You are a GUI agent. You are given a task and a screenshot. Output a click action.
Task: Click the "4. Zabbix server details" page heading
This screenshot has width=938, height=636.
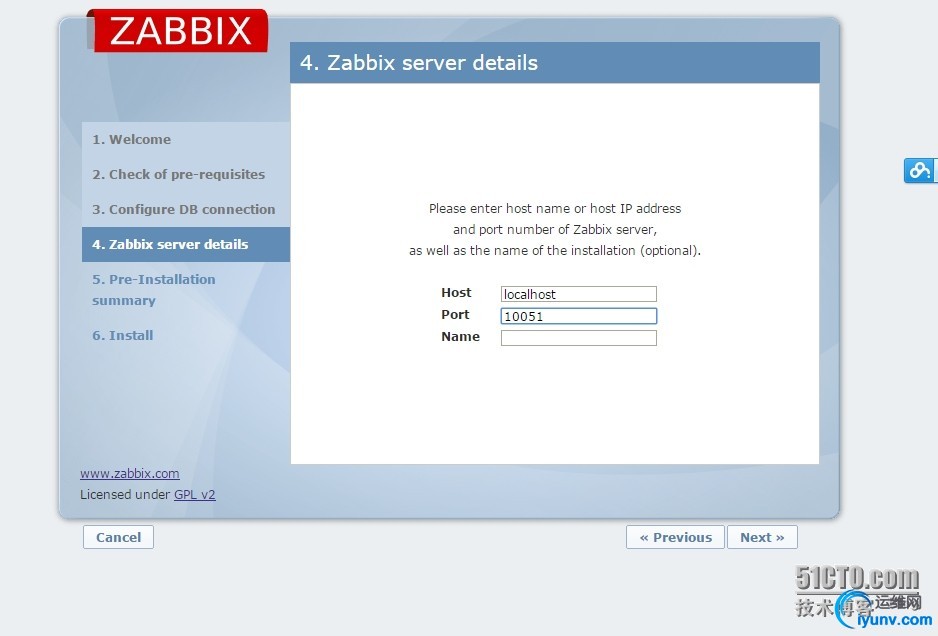pyautogui.click(x=419, y=63)
